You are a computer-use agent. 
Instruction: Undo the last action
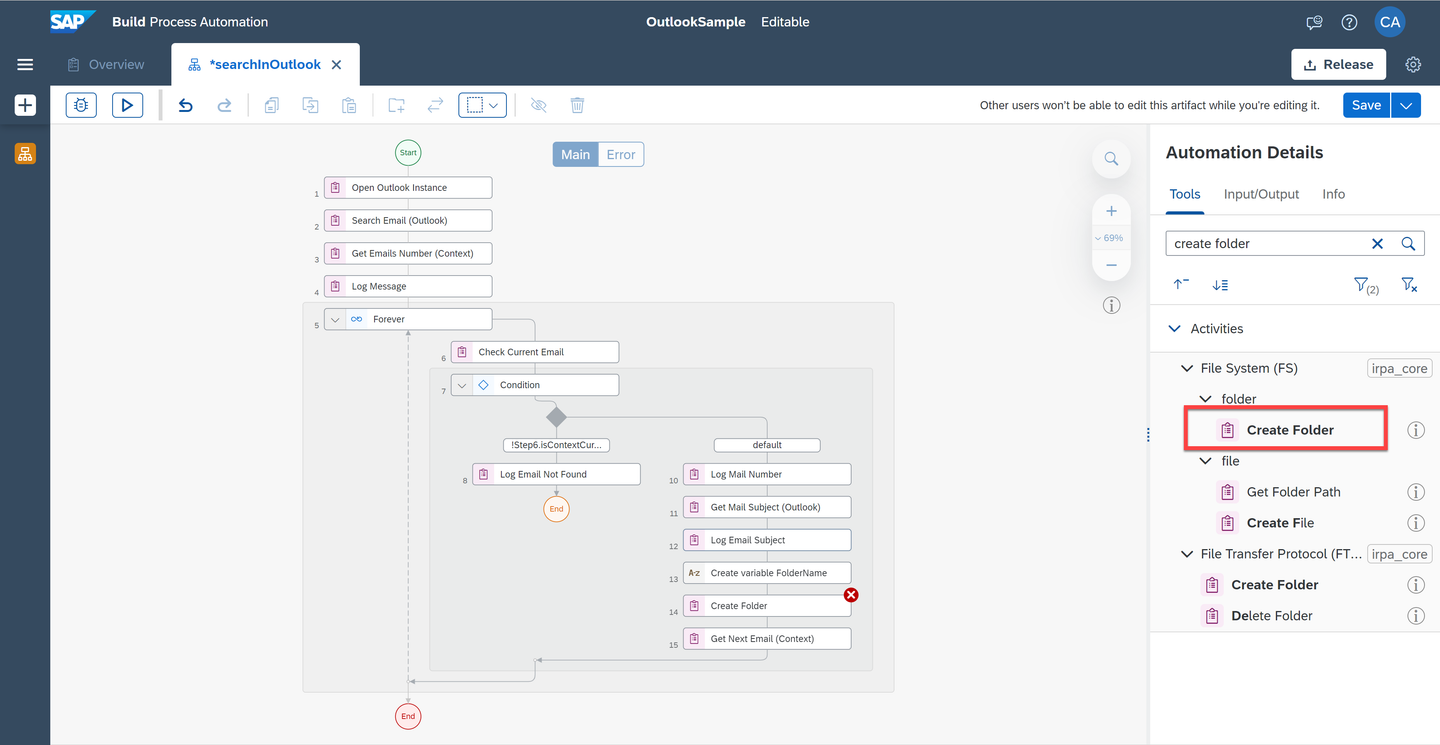pyautogui.click(x=185, y=105)
